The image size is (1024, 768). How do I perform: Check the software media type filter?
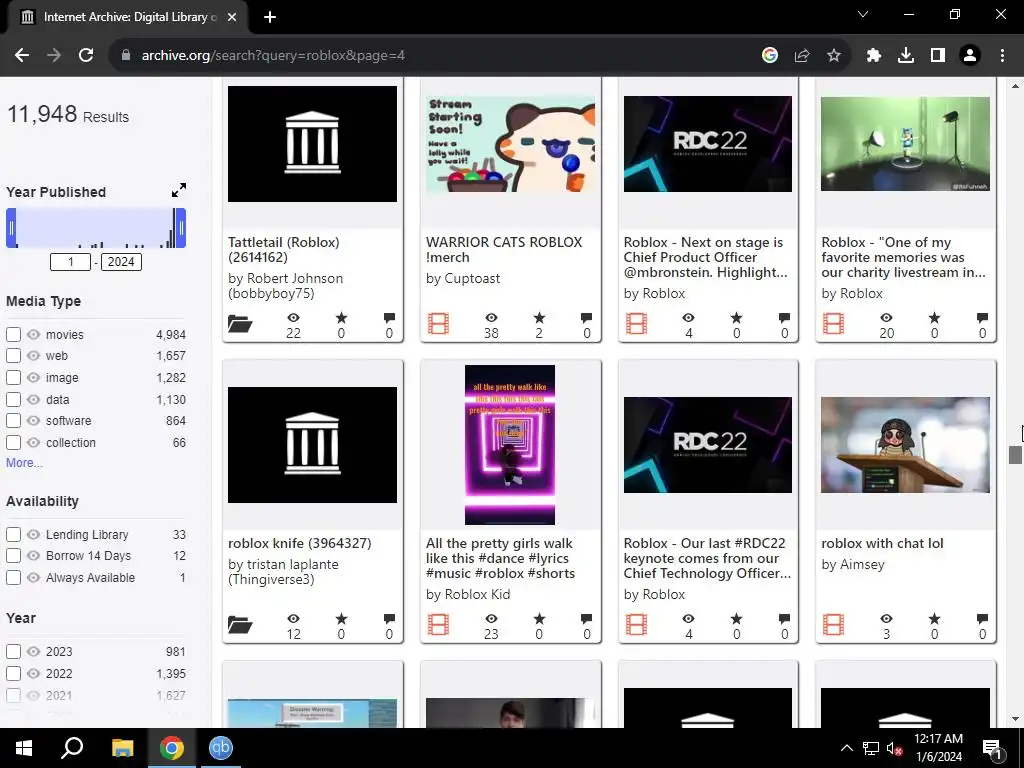click(x=13, y=421)
